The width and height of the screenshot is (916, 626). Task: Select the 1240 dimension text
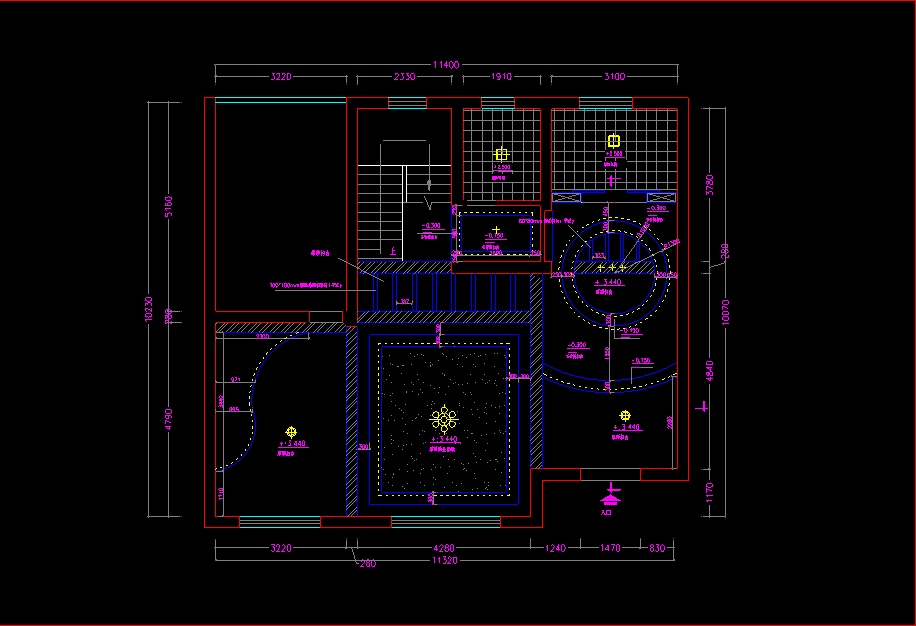click(x=555, y=548)
